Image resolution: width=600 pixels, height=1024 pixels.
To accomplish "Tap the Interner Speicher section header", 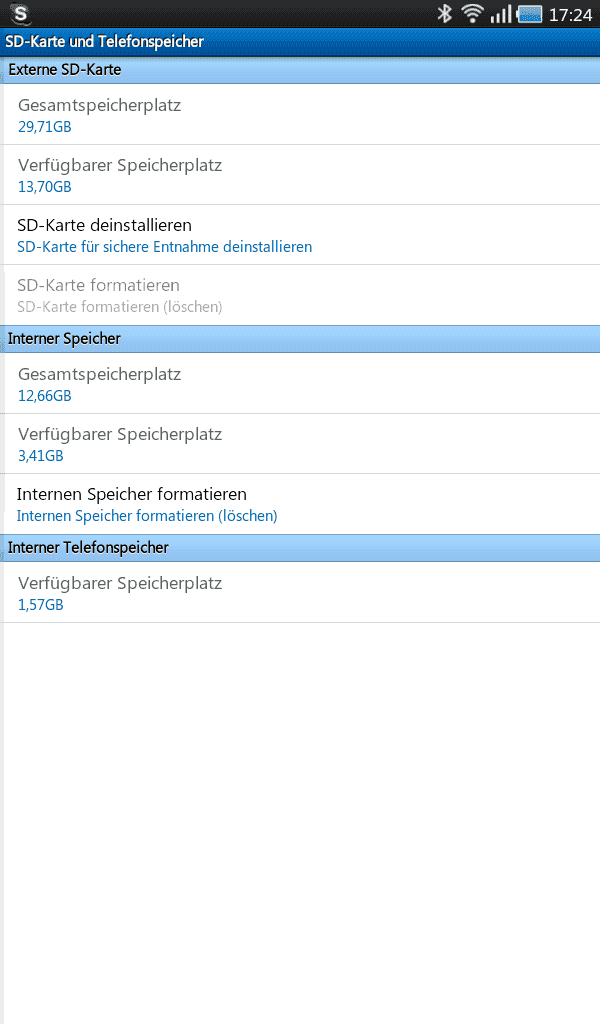I will (300, 339).
